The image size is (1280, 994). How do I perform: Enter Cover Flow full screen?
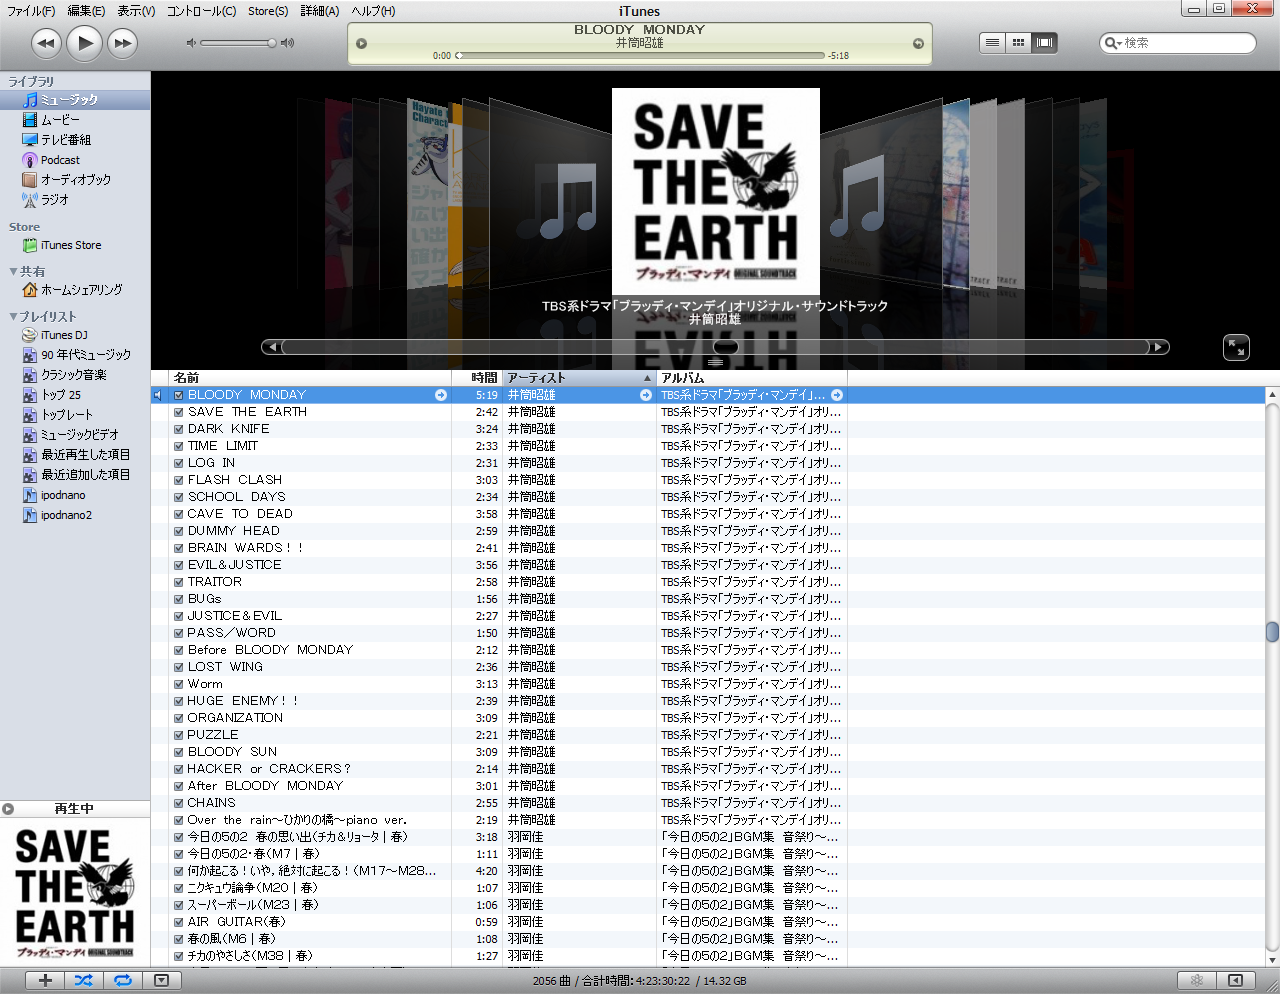click(1237, 348)
